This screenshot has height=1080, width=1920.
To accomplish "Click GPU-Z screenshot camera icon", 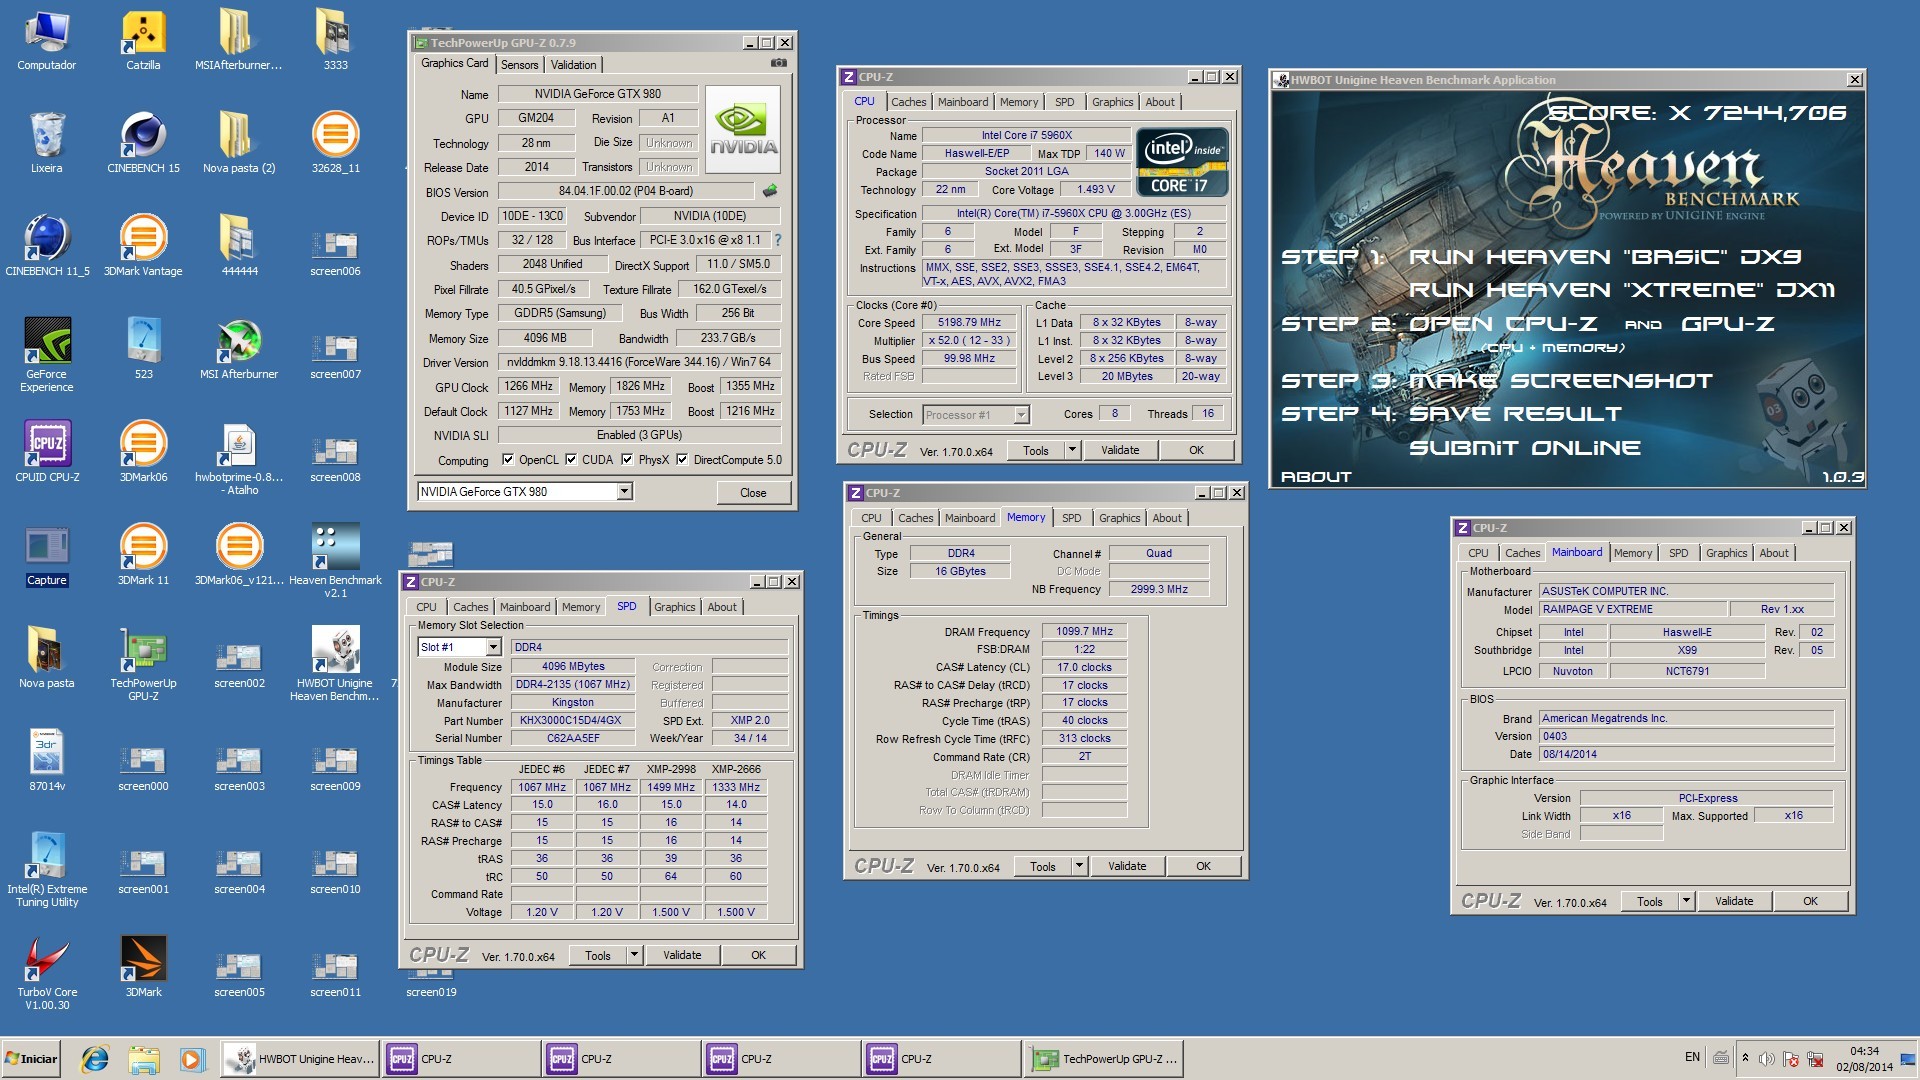I will pos(778,63).
